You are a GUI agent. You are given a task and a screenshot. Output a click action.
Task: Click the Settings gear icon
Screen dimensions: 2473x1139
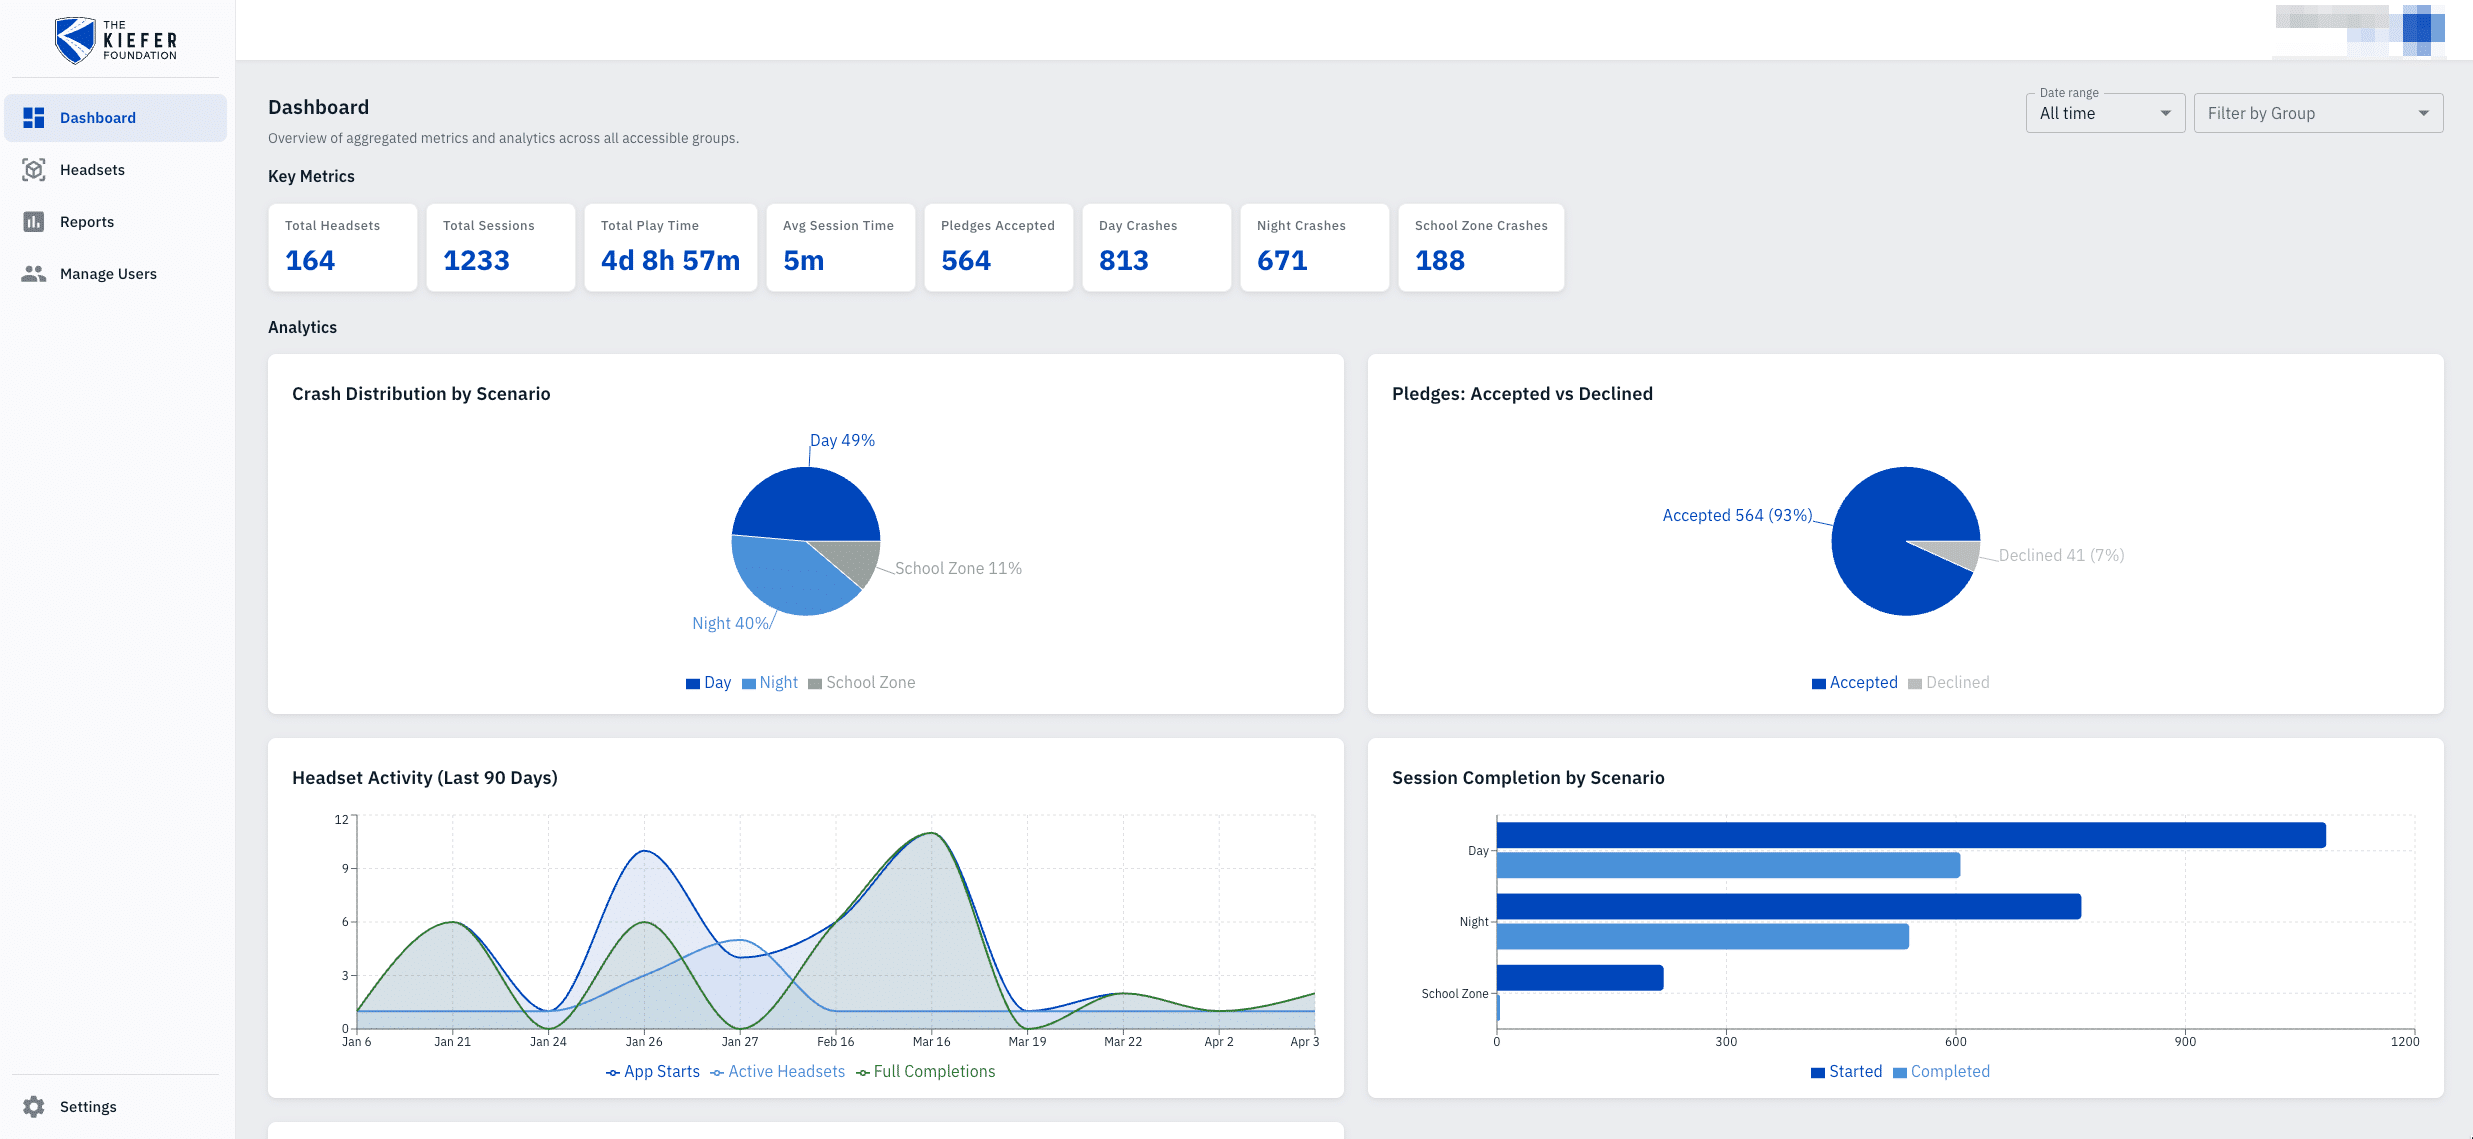click(x=34, y=1107)
